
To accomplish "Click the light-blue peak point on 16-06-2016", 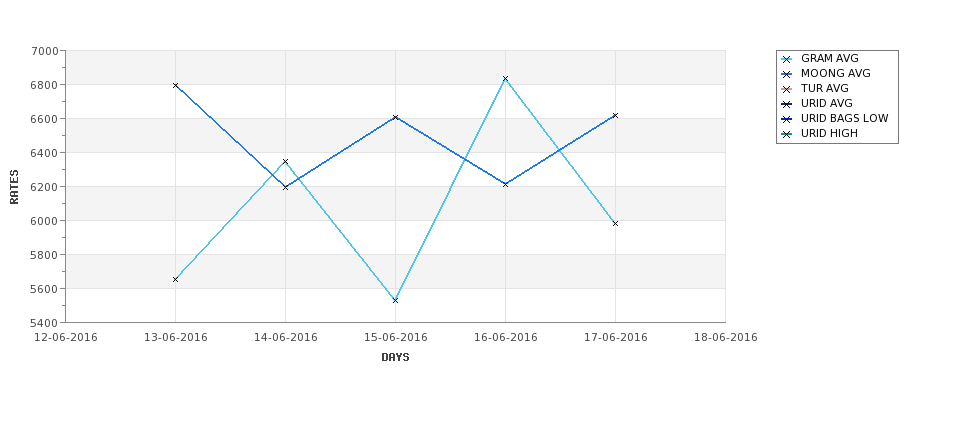I will pos(506,79).
